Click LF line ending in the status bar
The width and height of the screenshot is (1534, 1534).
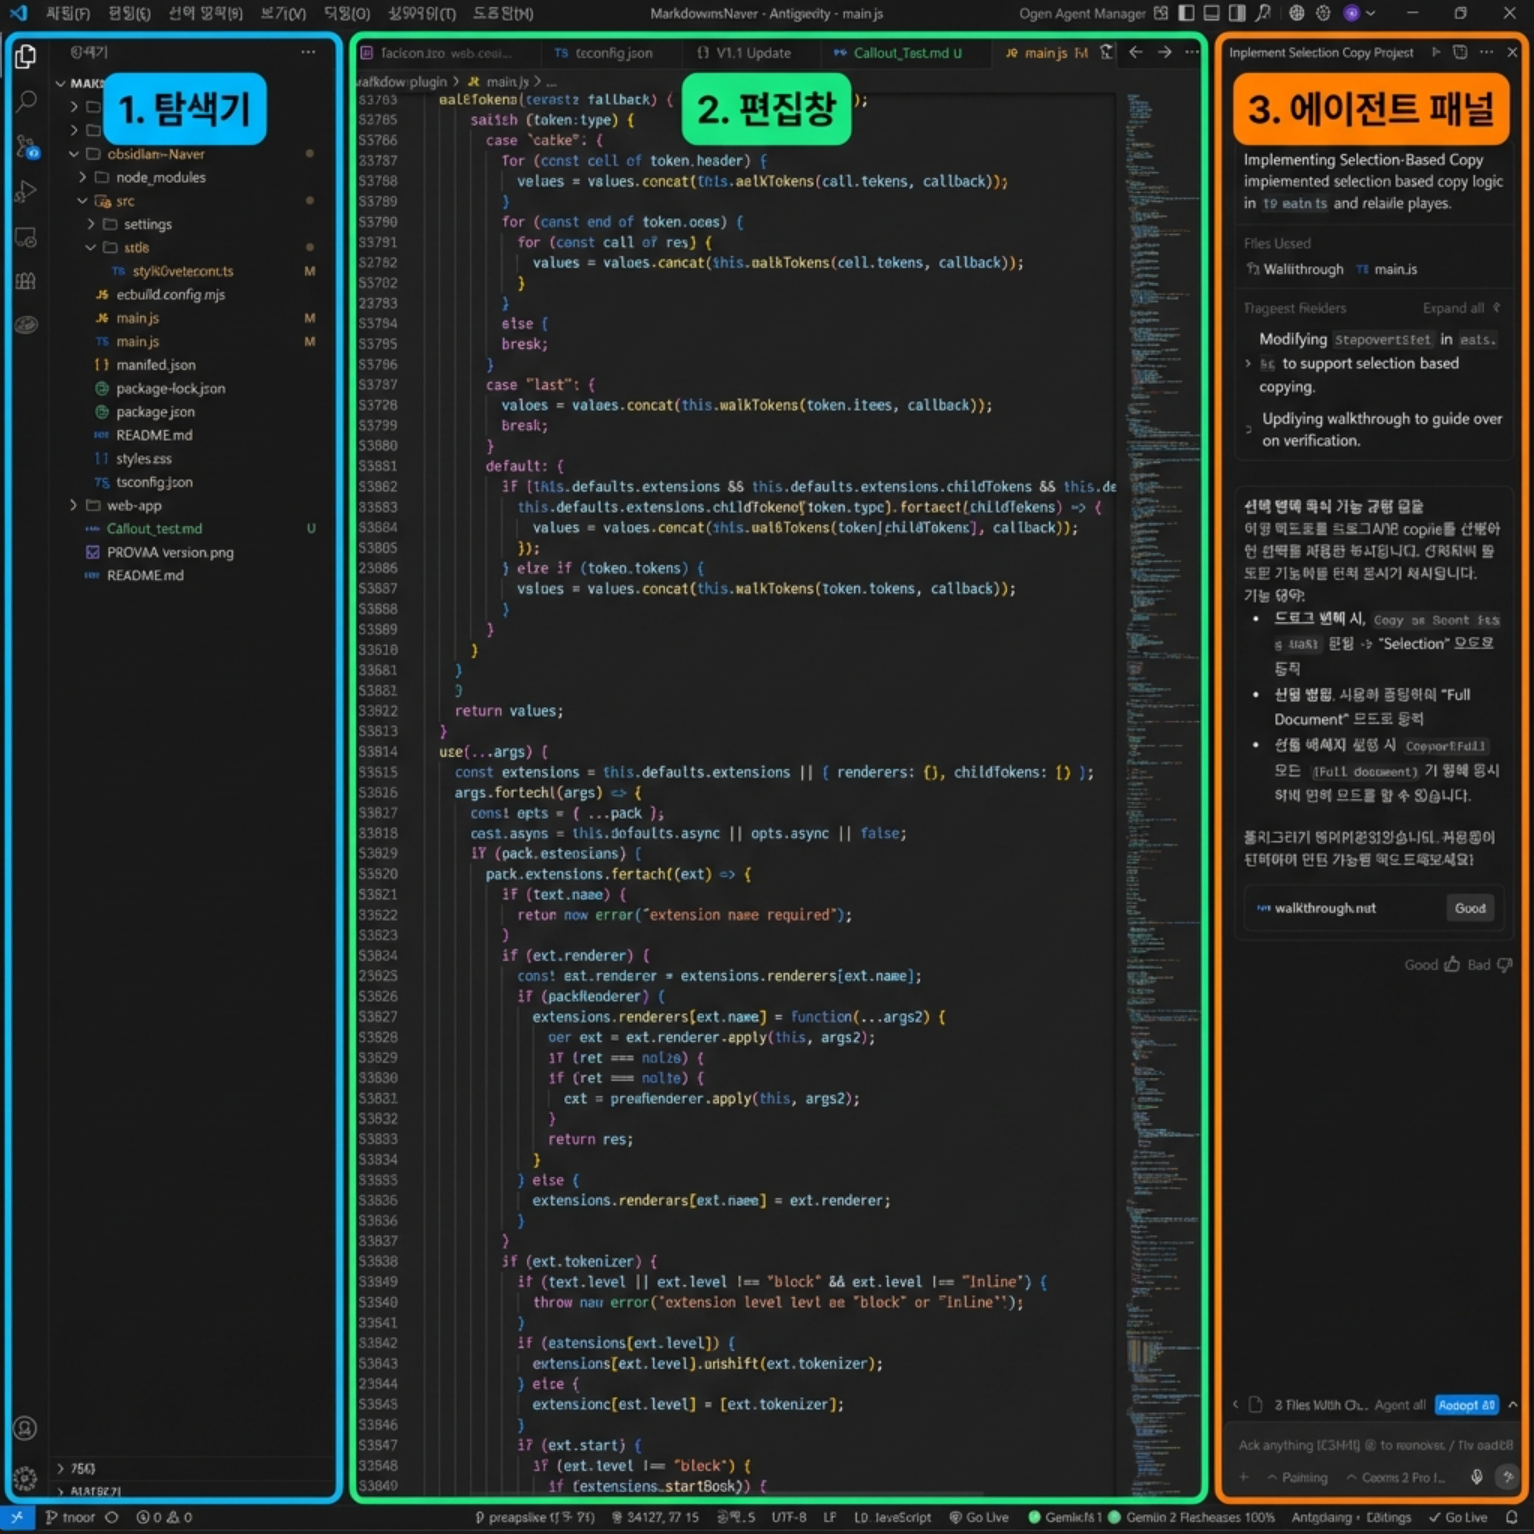[x=830, y=1517]
